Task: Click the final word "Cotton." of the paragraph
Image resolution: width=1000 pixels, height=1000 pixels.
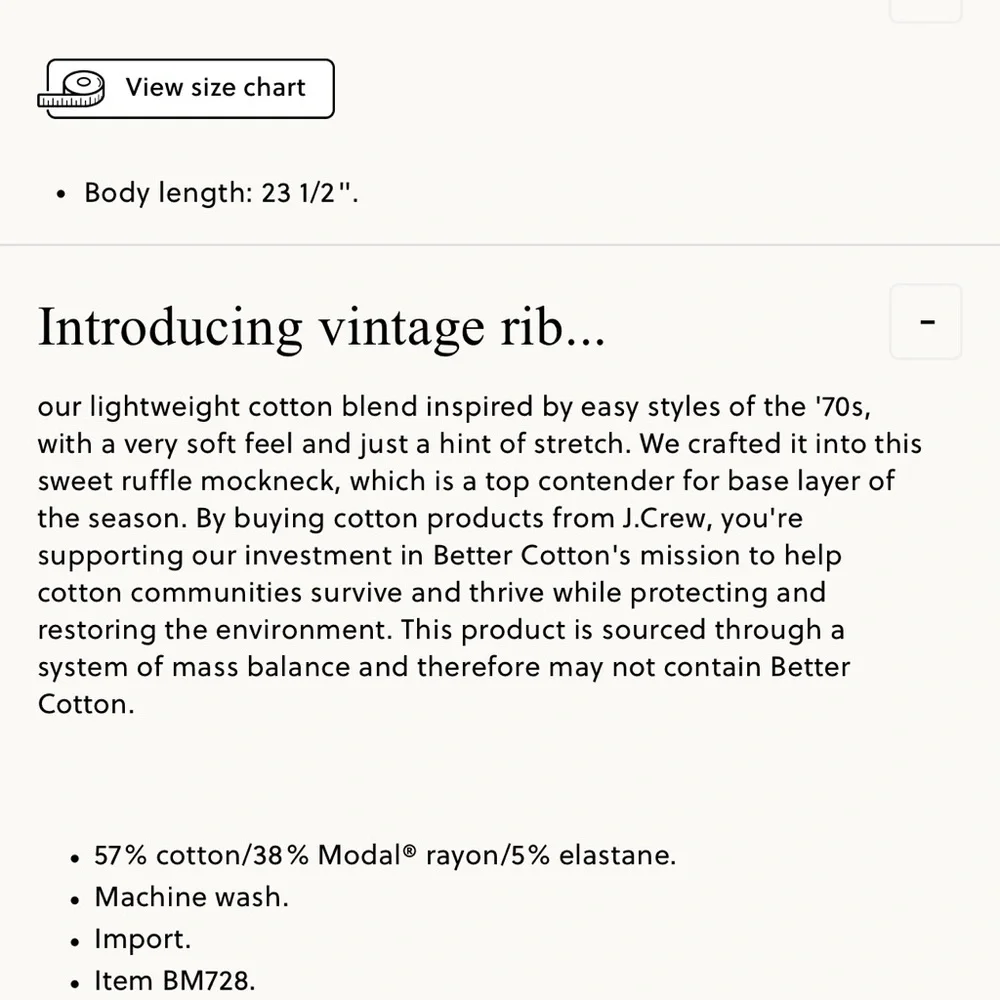Action: (x=86, y=703)
